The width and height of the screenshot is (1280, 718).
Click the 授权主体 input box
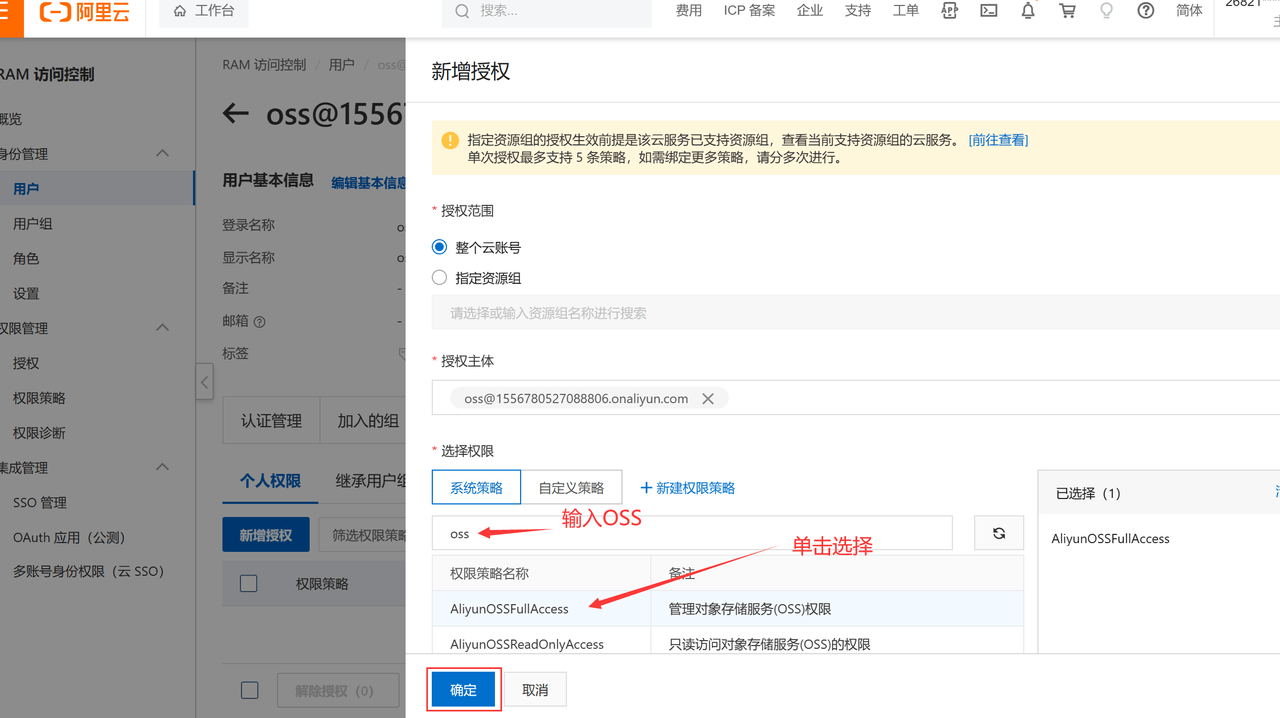[x=856, y=398]
